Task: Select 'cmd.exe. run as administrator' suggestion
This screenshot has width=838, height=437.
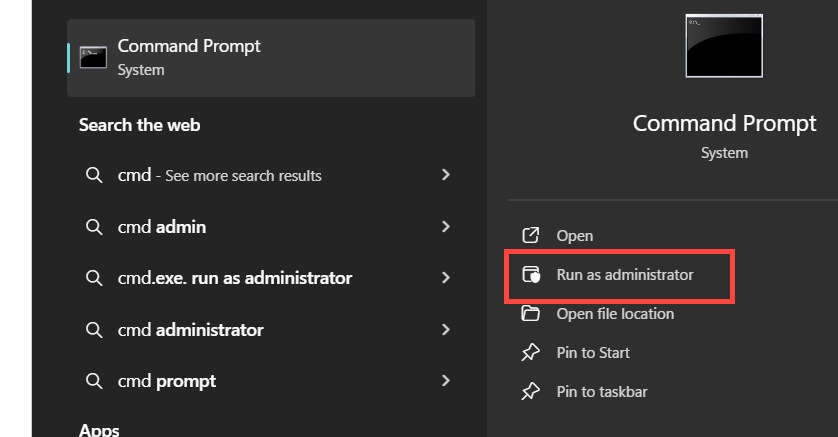Action: click(x=271, y=278)
